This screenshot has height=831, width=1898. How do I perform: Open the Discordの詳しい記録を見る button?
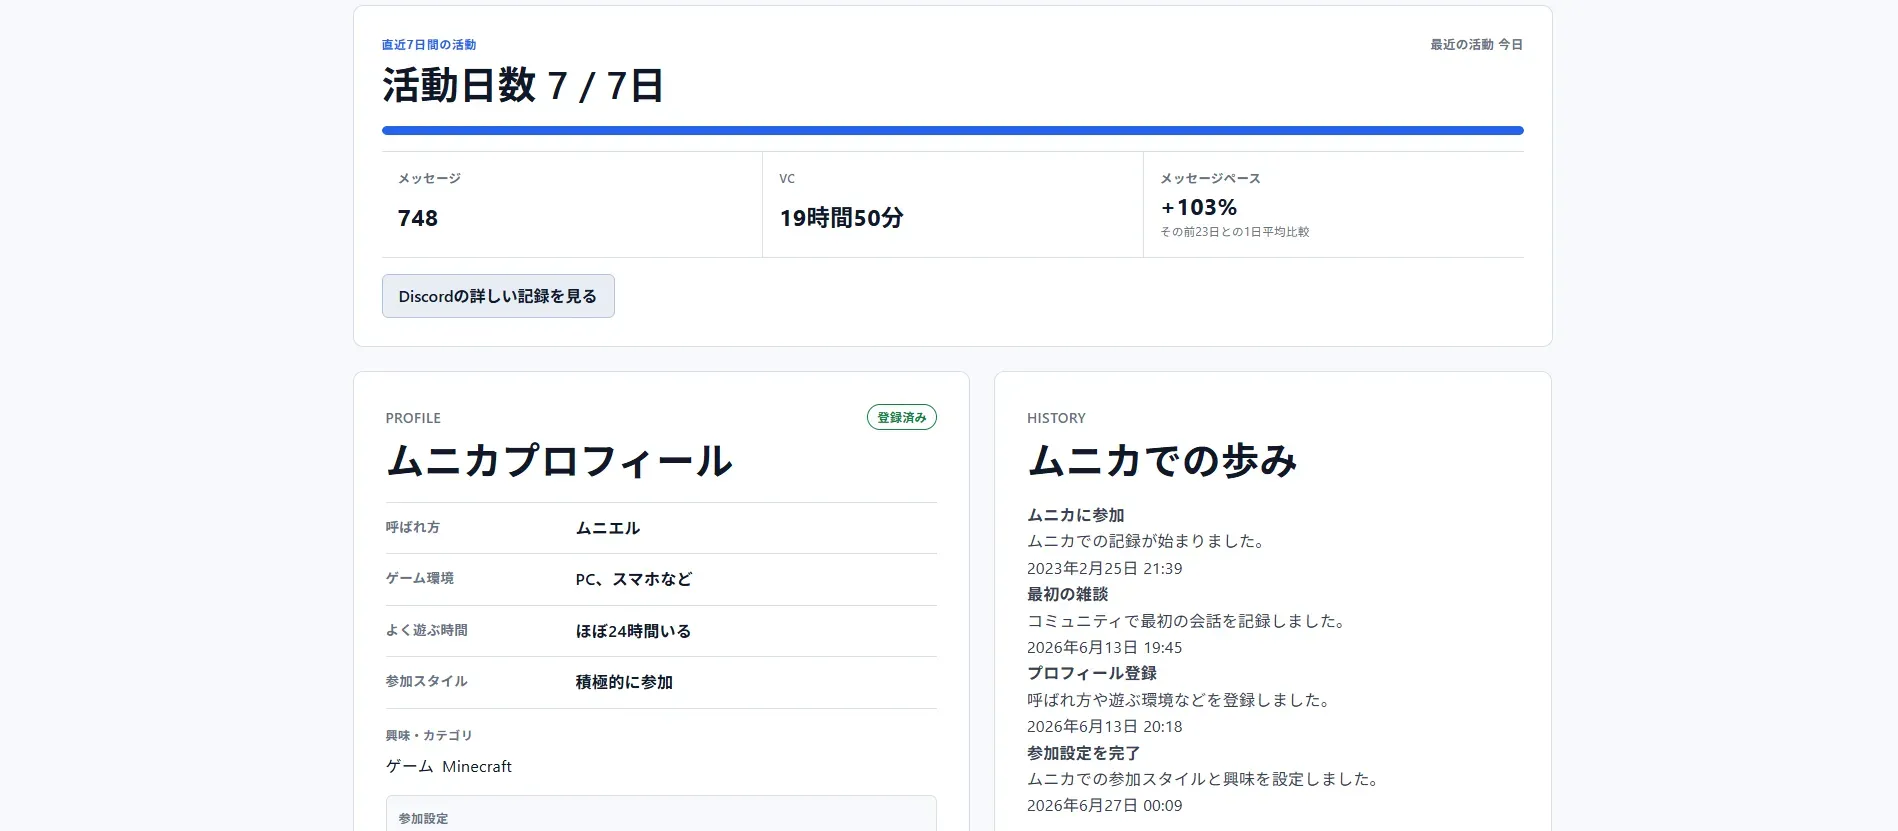click(x=498, y=296)
